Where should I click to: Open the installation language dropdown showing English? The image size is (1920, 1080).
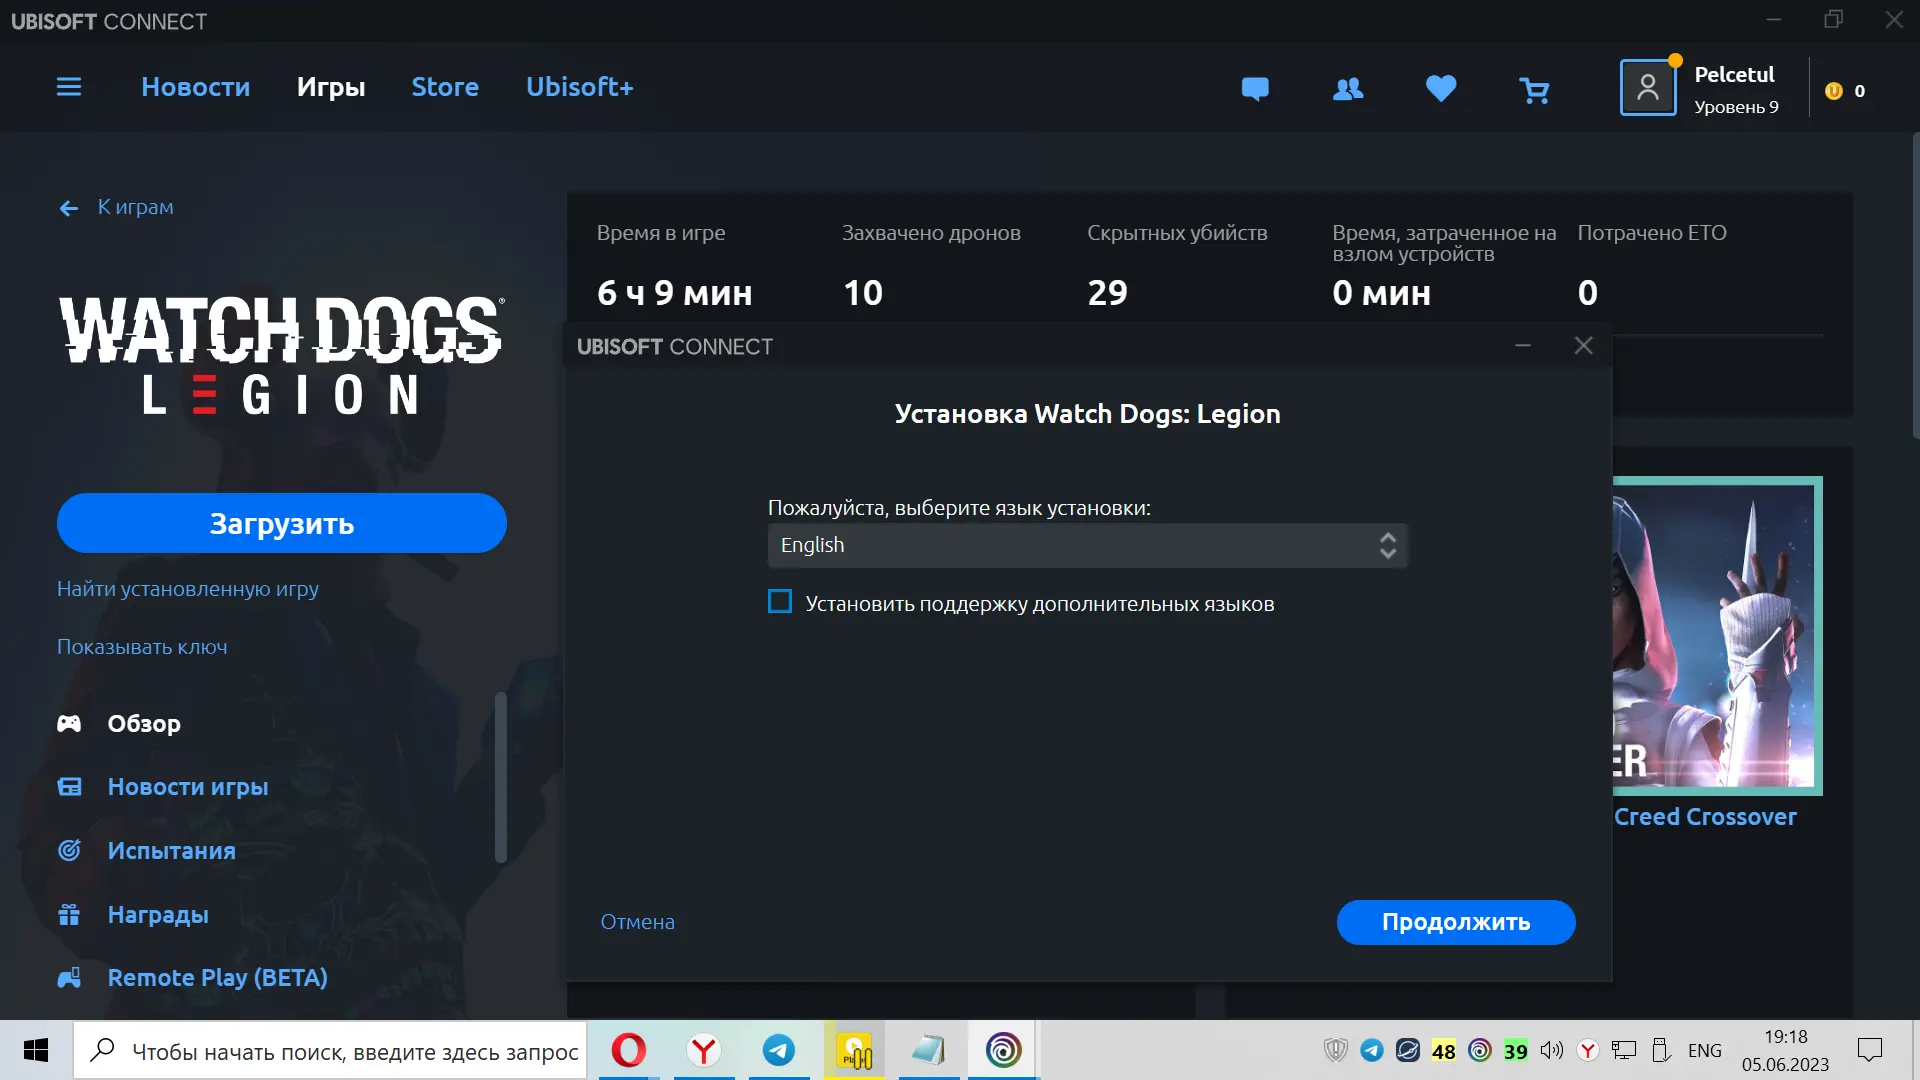(x=1087, y=545)
